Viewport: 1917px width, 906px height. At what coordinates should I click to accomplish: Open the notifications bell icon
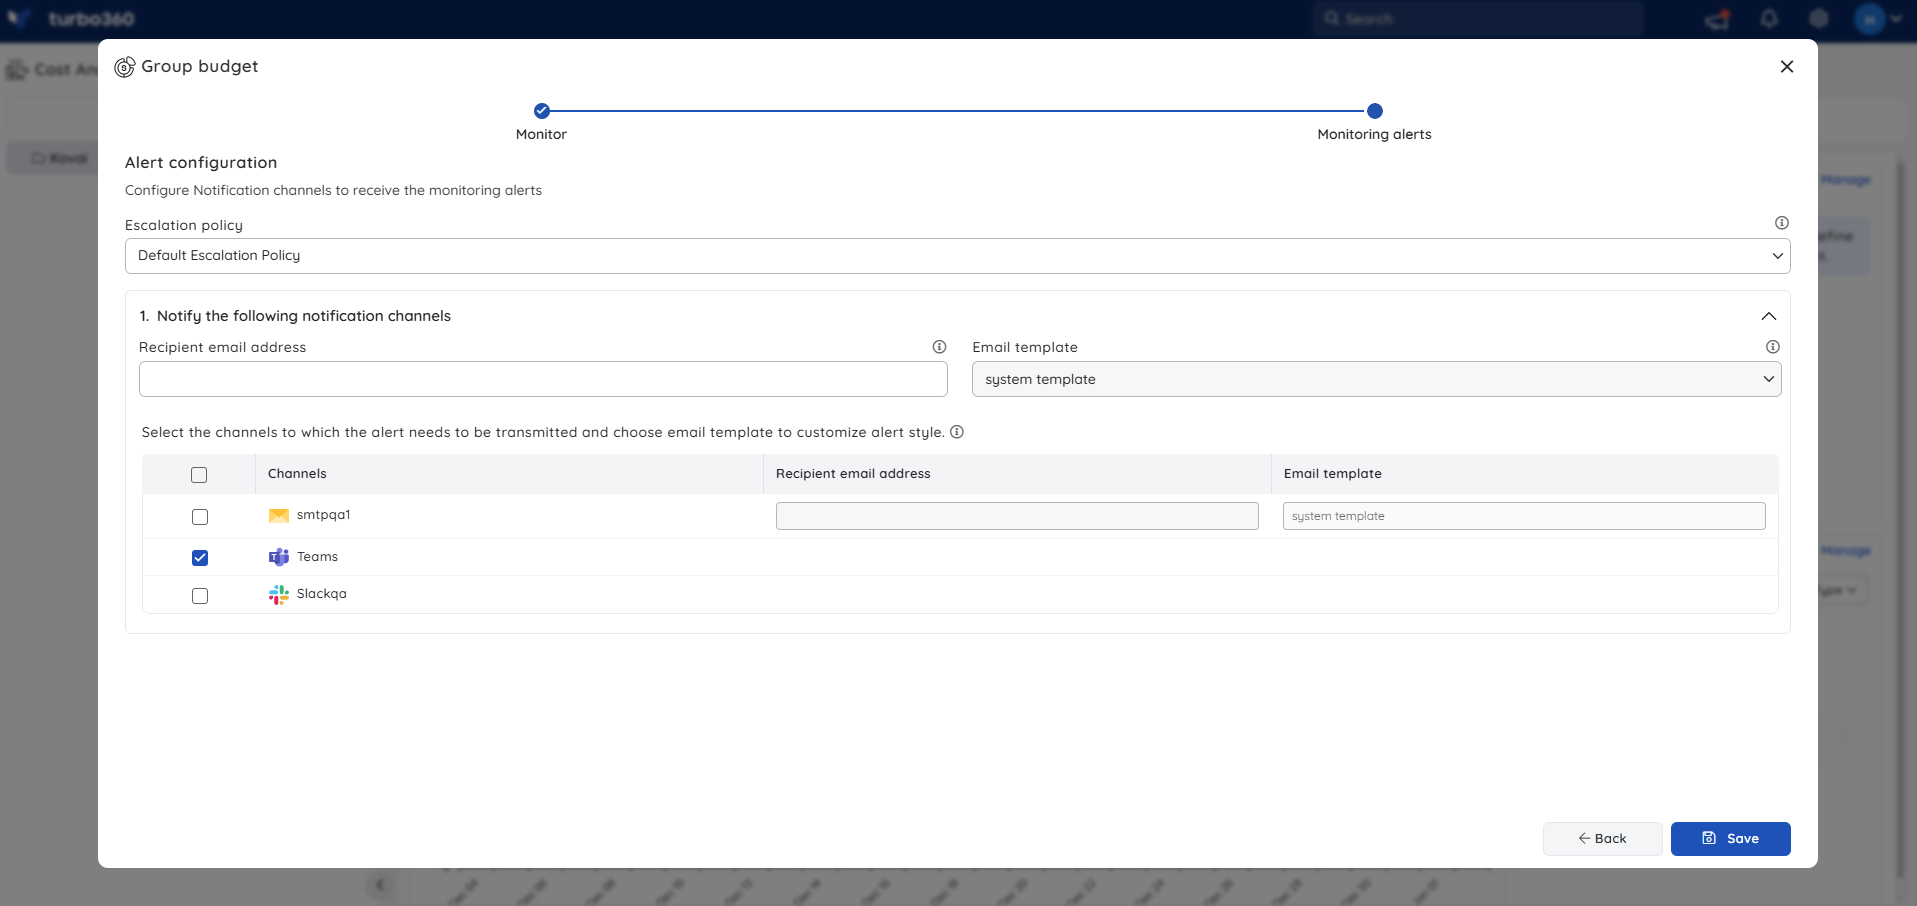tap(1769, 19)
